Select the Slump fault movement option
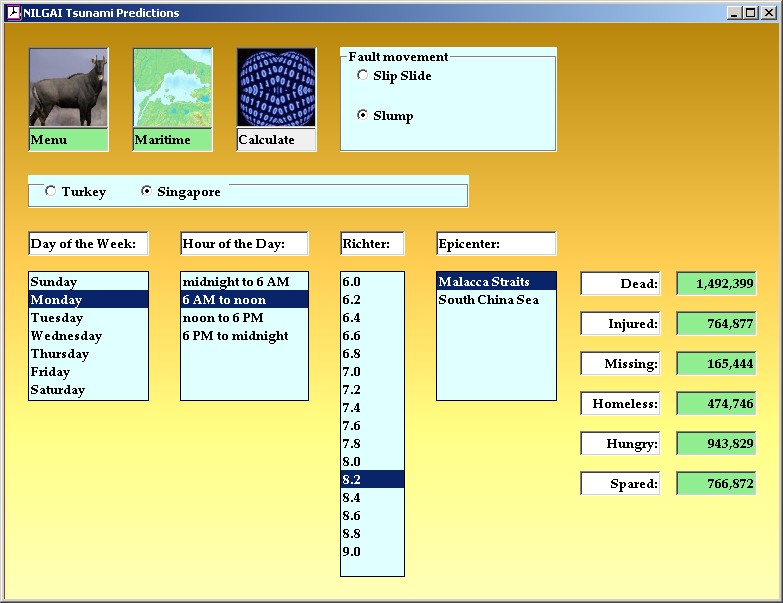The height and width of the screenshot is (603, 783). click(x=362, y=116)
